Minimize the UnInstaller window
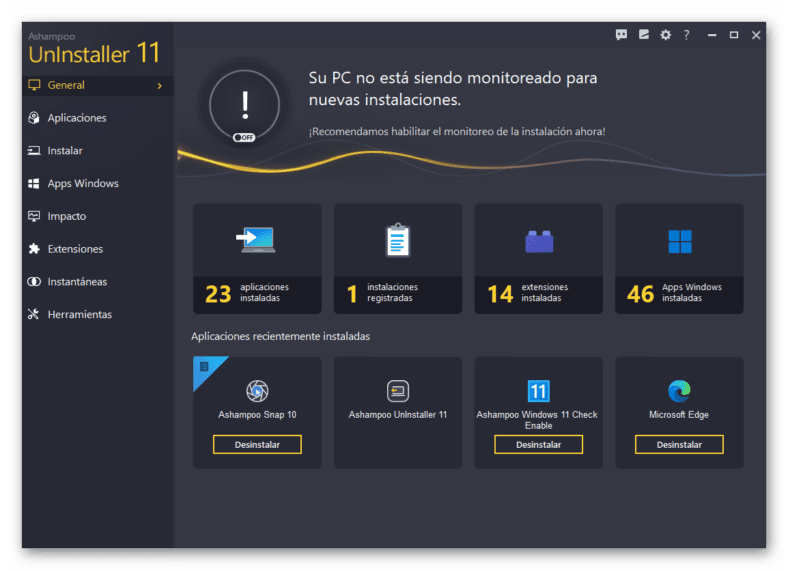Screen dimensions: 788x570 (x=712, y=35)
